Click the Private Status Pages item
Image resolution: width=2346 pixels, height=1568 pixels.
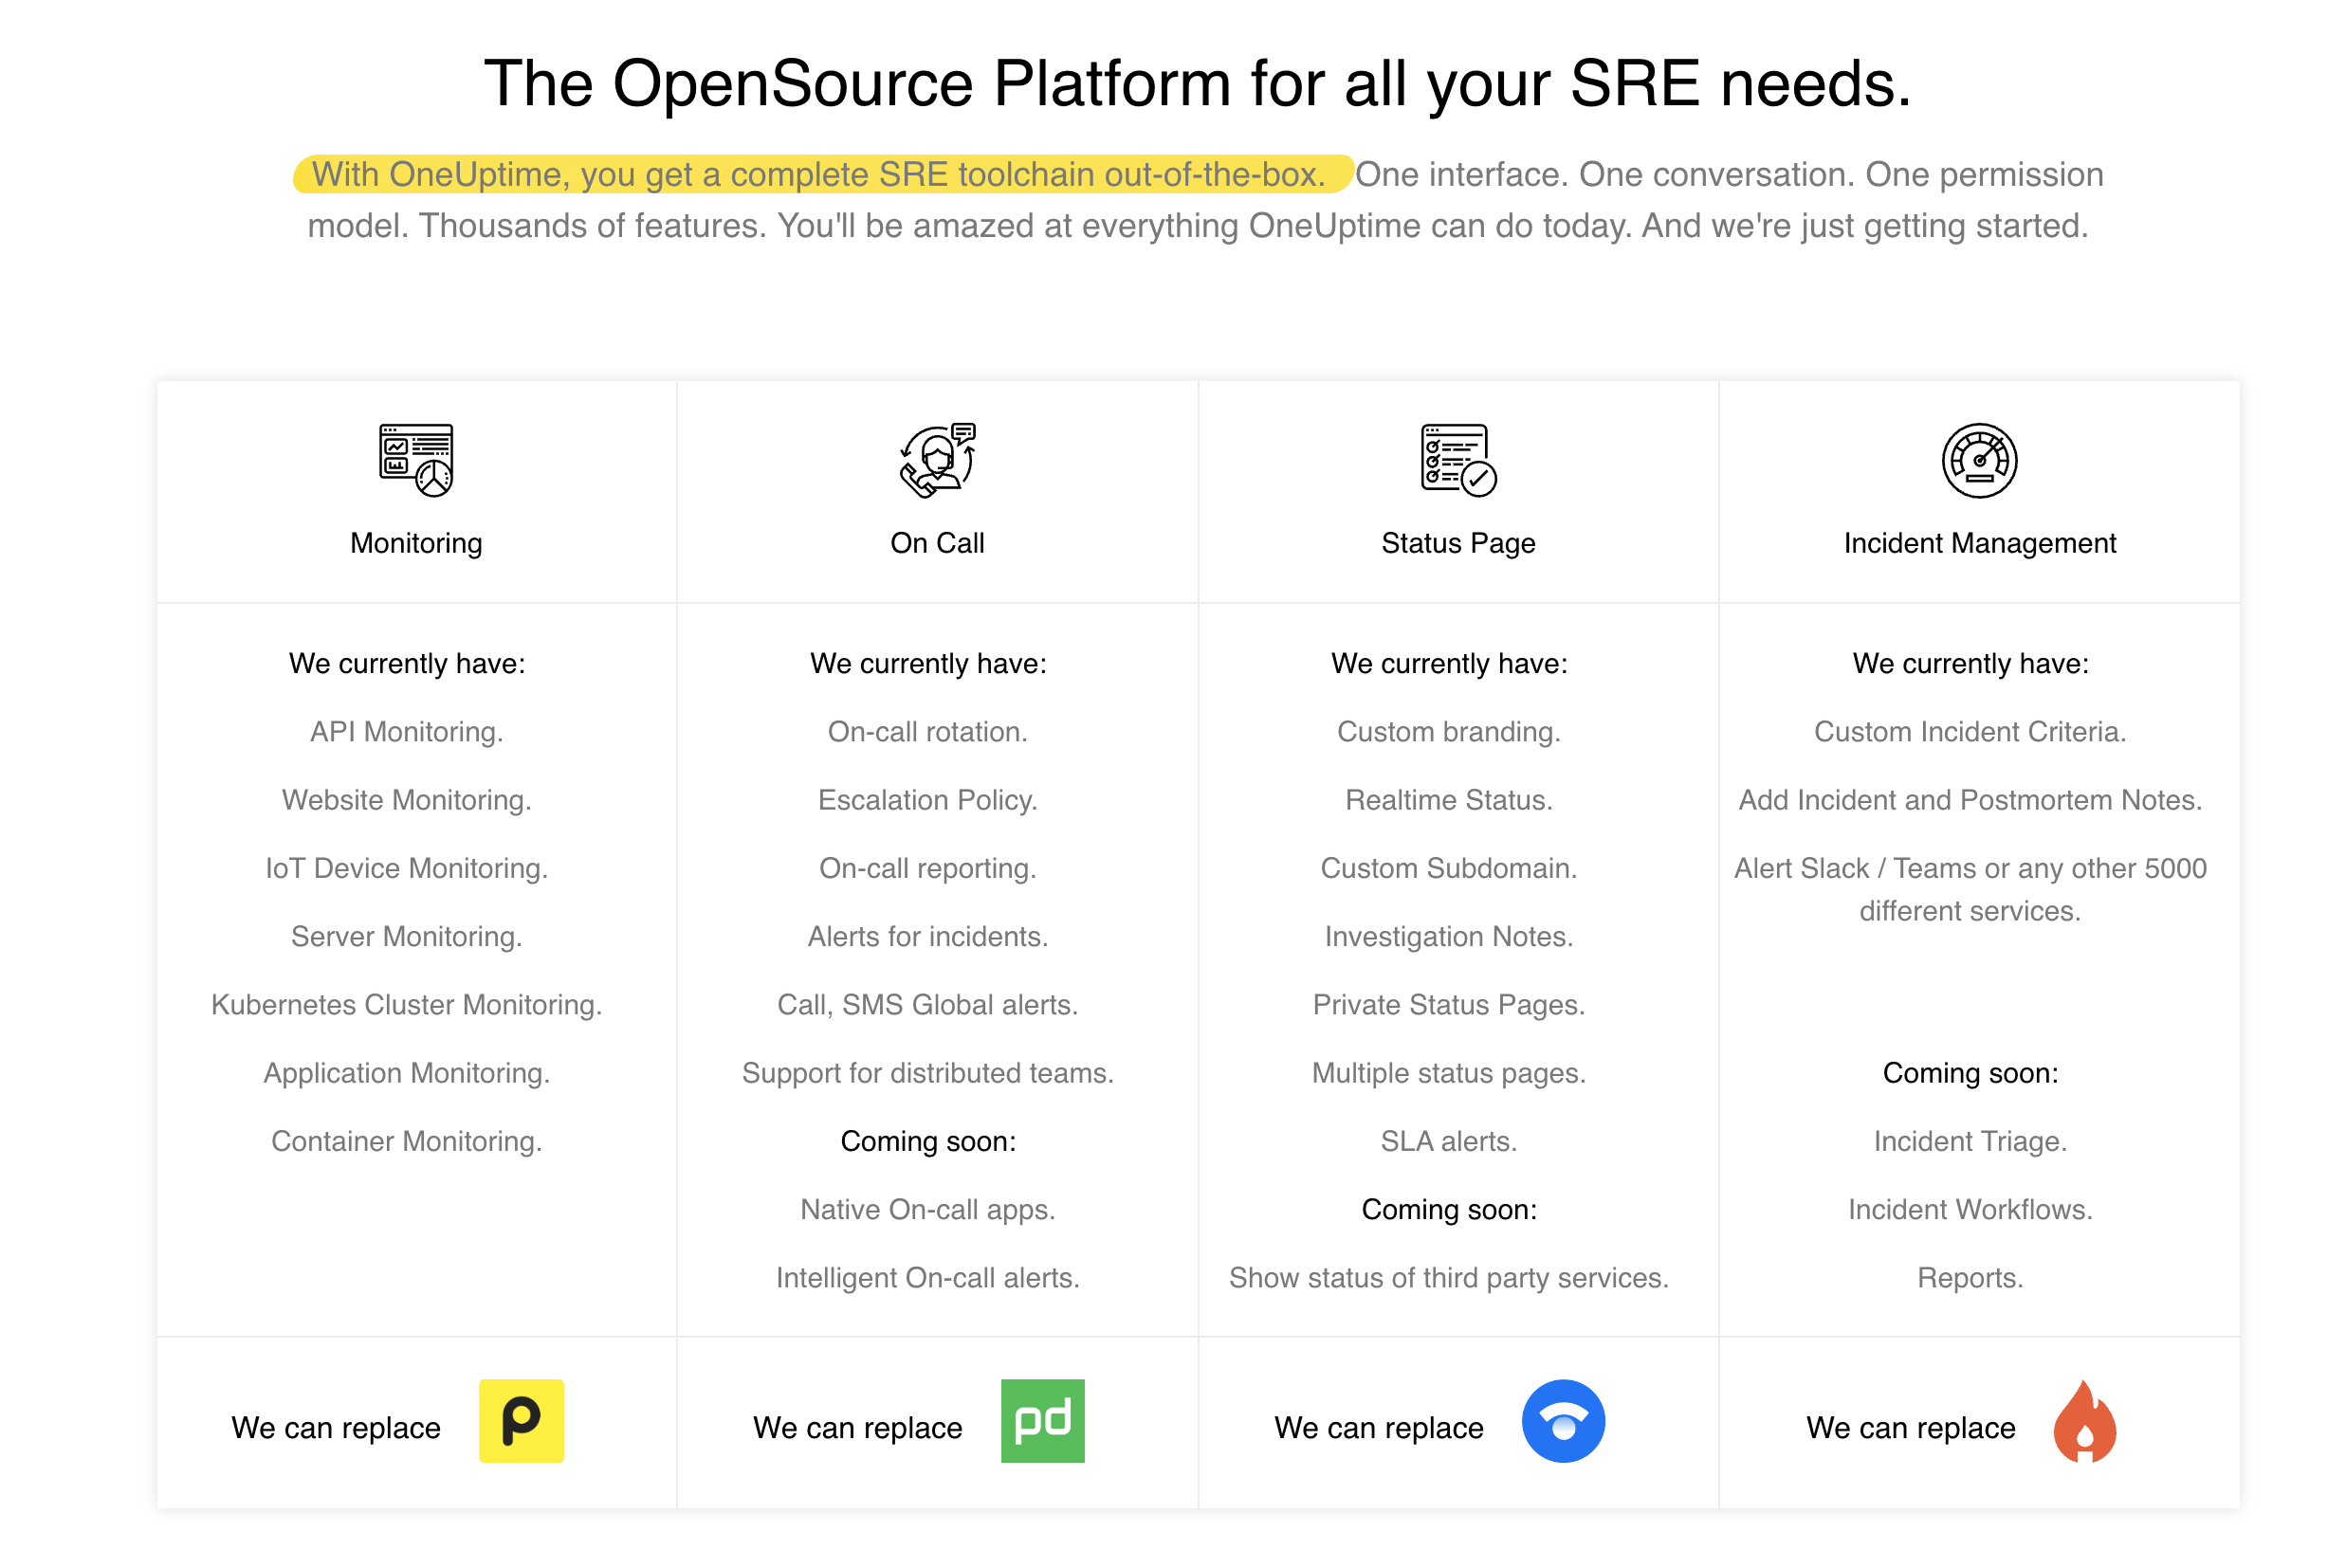point(1448,1004)
